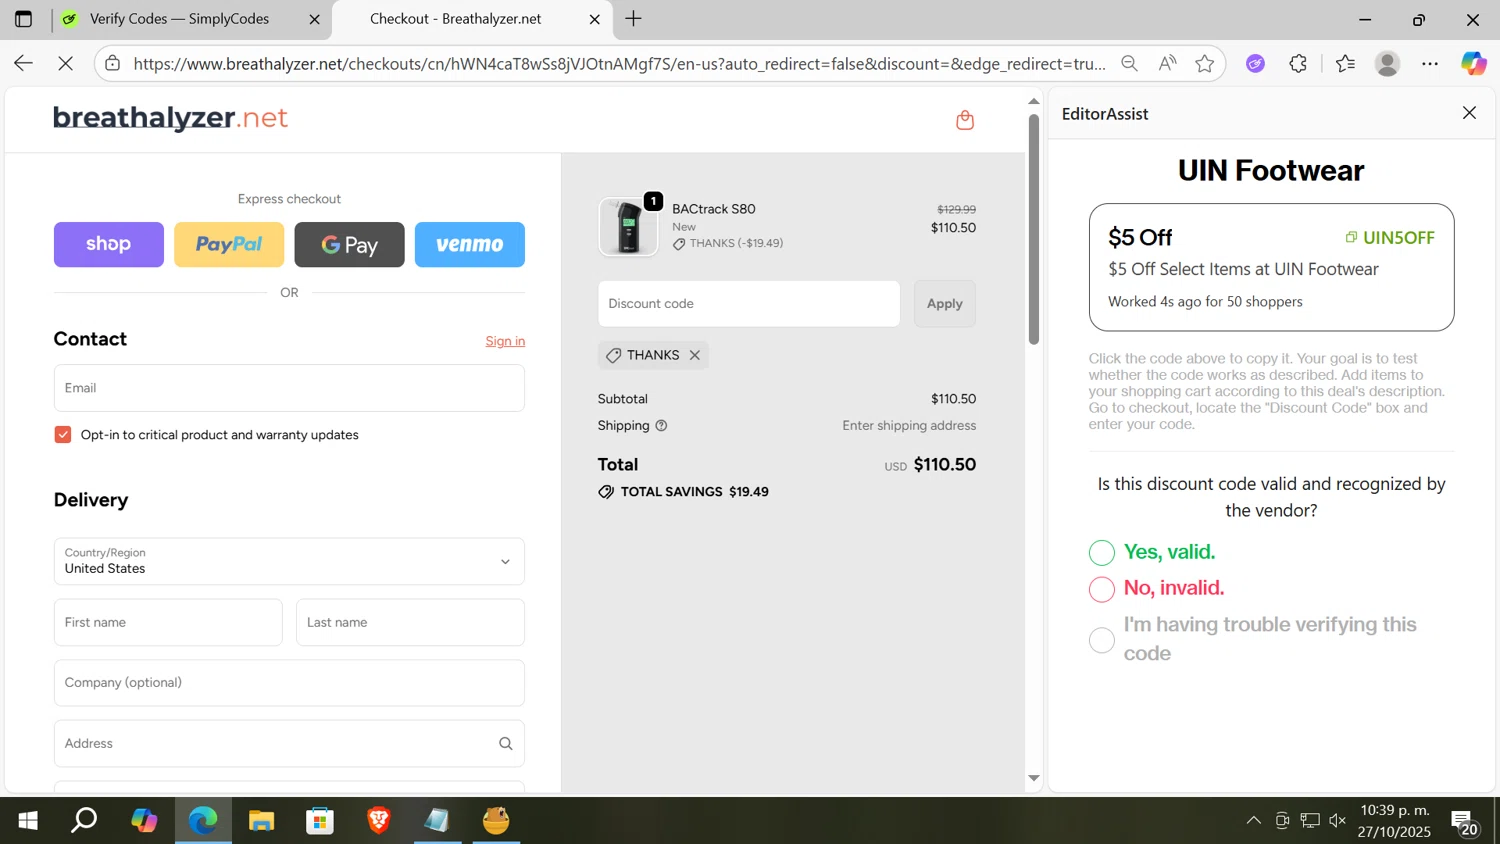Click the browser address bar URL
This screenshot has width=1500, height=844.
[x=619, y=63]
